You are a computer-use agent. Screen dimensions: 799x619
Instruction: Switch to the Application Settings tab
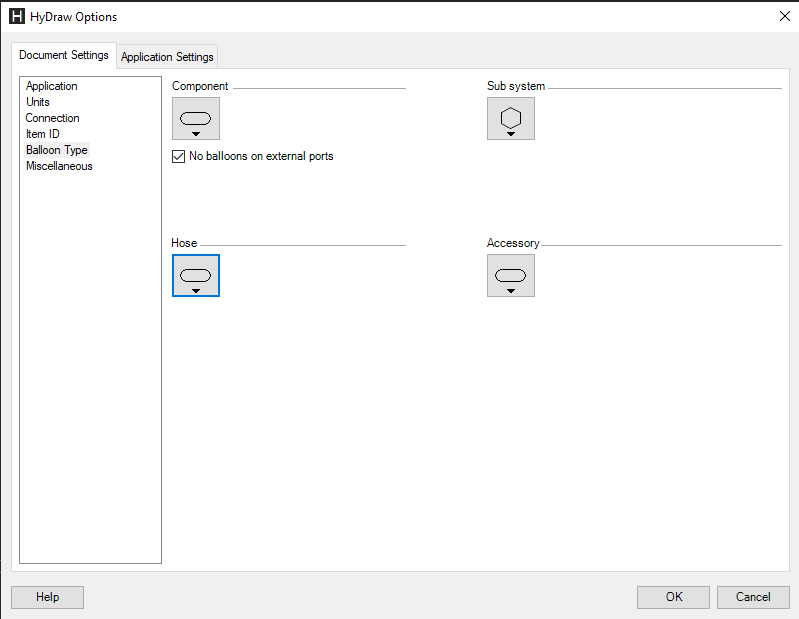pos(167,57)
